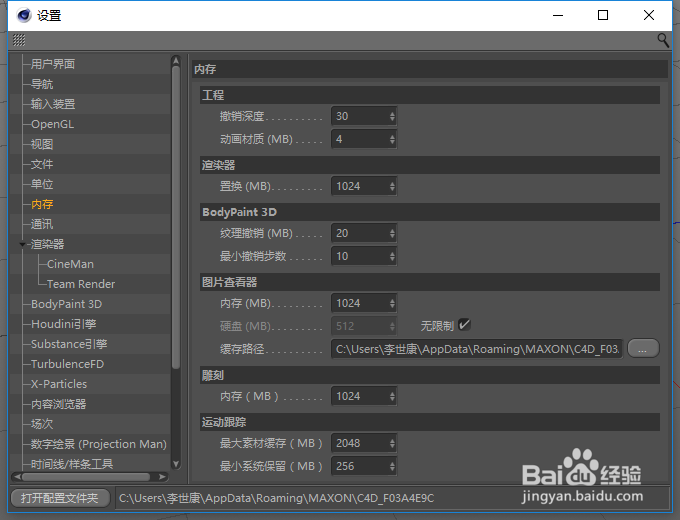
Task: Click the grip handle icon in toolbar
Action: [19, 40]
